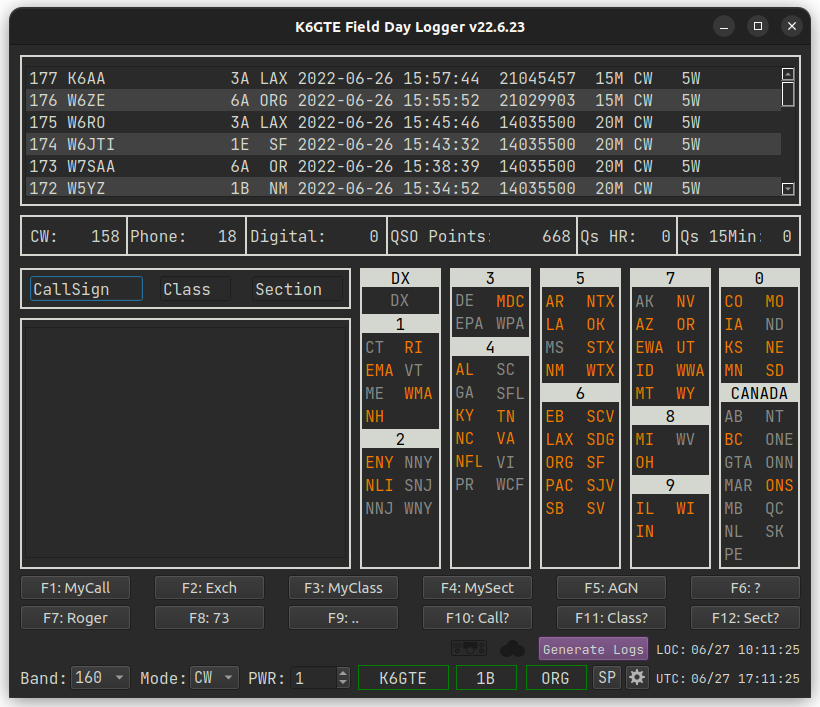Click the Section input field
Viewport: 820px width, 707px height.
click(297, 289)
